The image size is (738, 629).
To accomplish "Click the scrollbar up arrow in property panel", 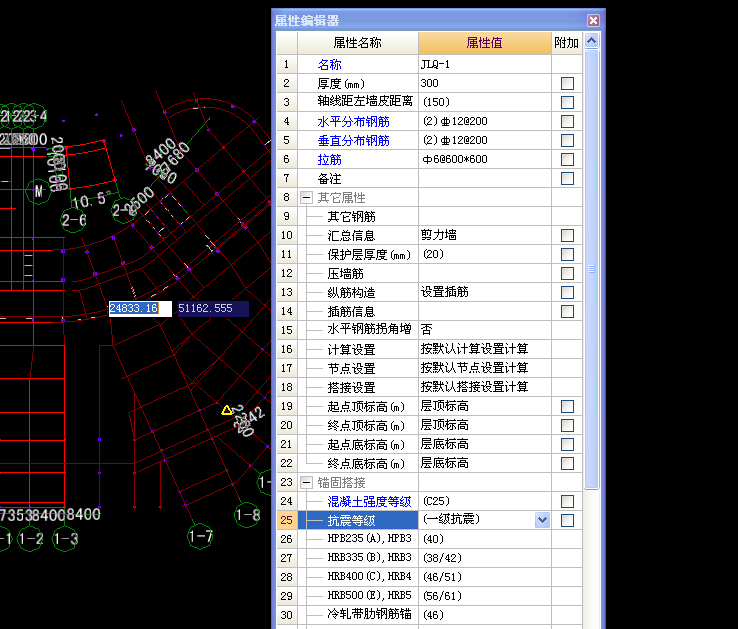I will (592, 41).
